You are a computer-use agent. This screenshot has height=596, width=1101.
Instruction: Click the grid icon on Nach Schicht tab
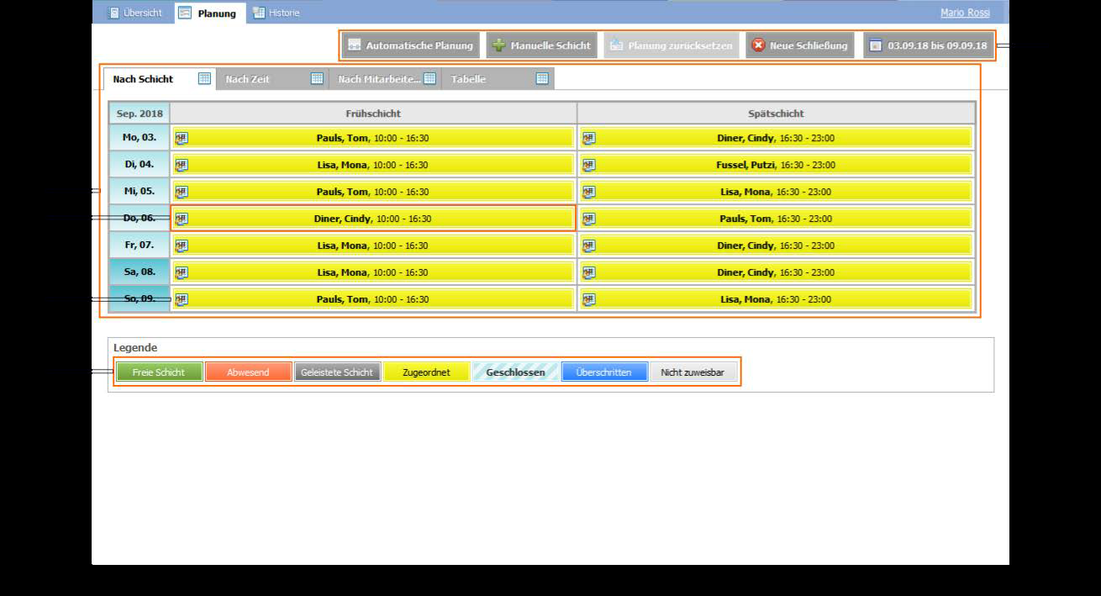(204, 78)
